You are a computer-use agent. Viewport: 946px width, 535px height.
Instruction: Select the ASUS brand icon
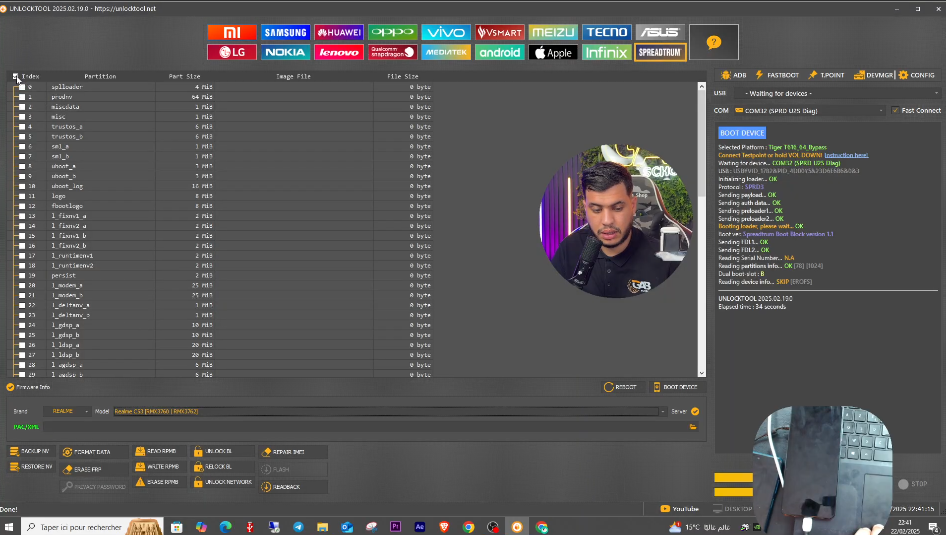click(x=660, y=32)
